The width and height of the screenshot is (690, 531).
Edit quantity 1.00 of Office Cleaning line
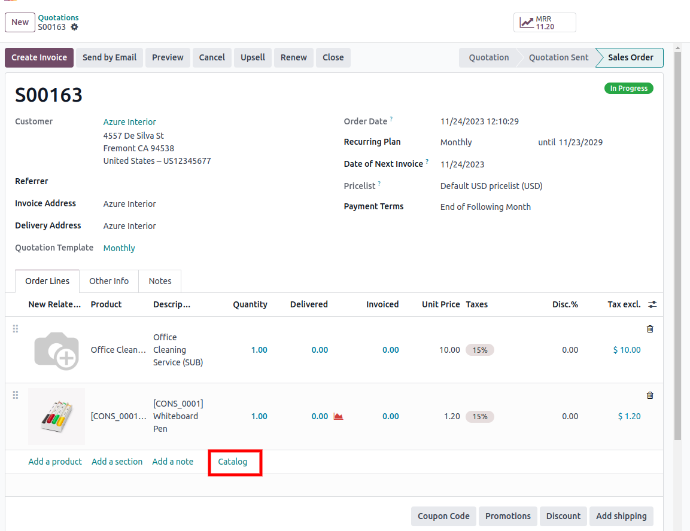click(x=259, y=350)
